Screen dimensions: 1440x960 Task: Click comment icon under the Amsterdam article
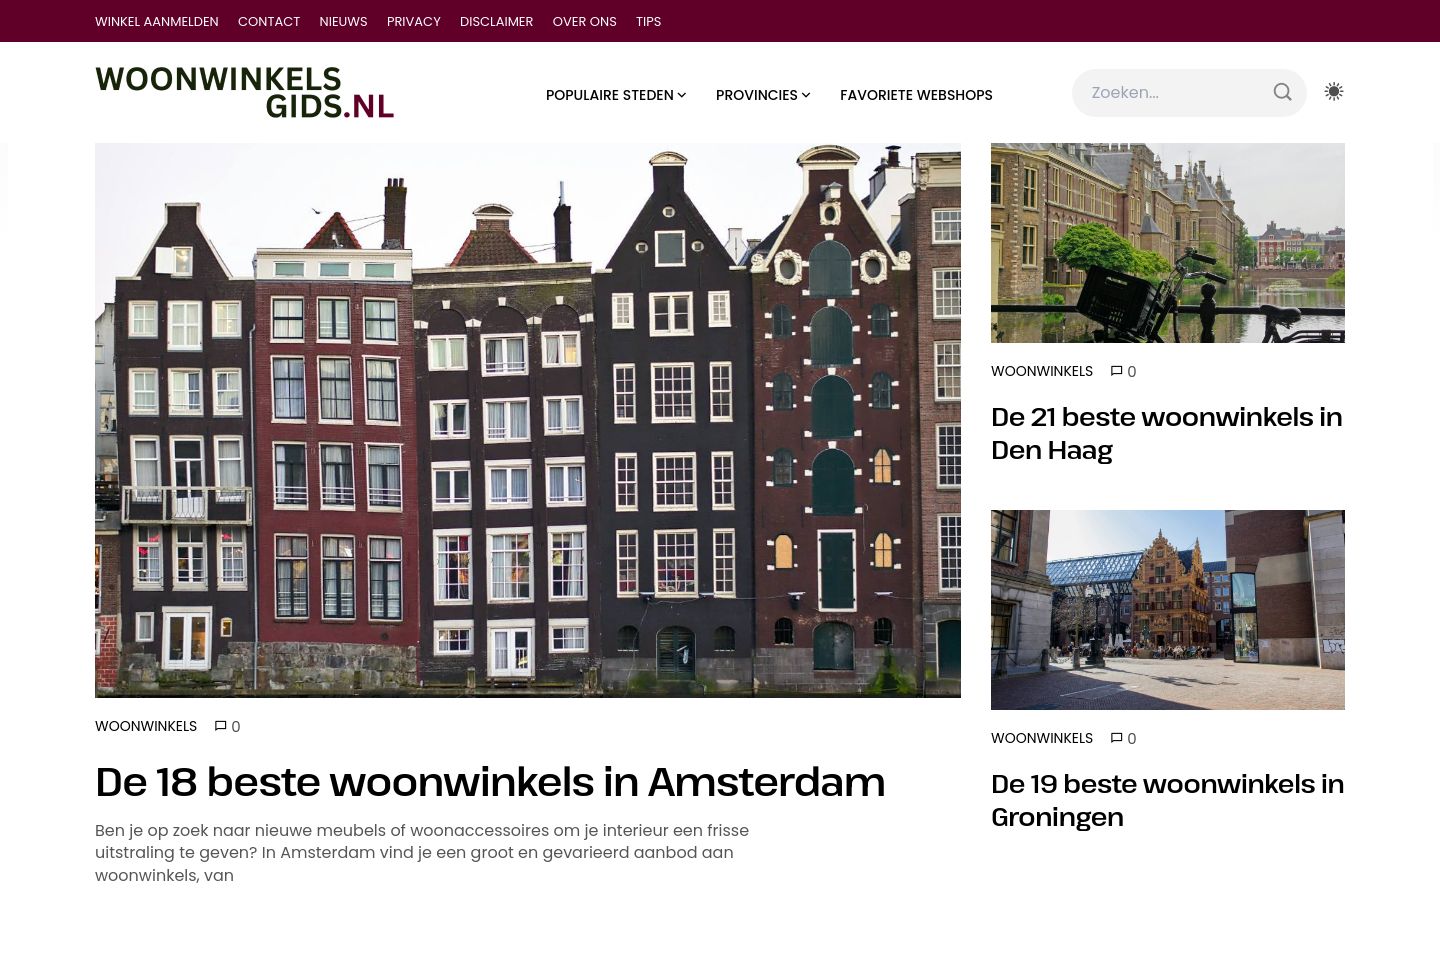(221, 726)
